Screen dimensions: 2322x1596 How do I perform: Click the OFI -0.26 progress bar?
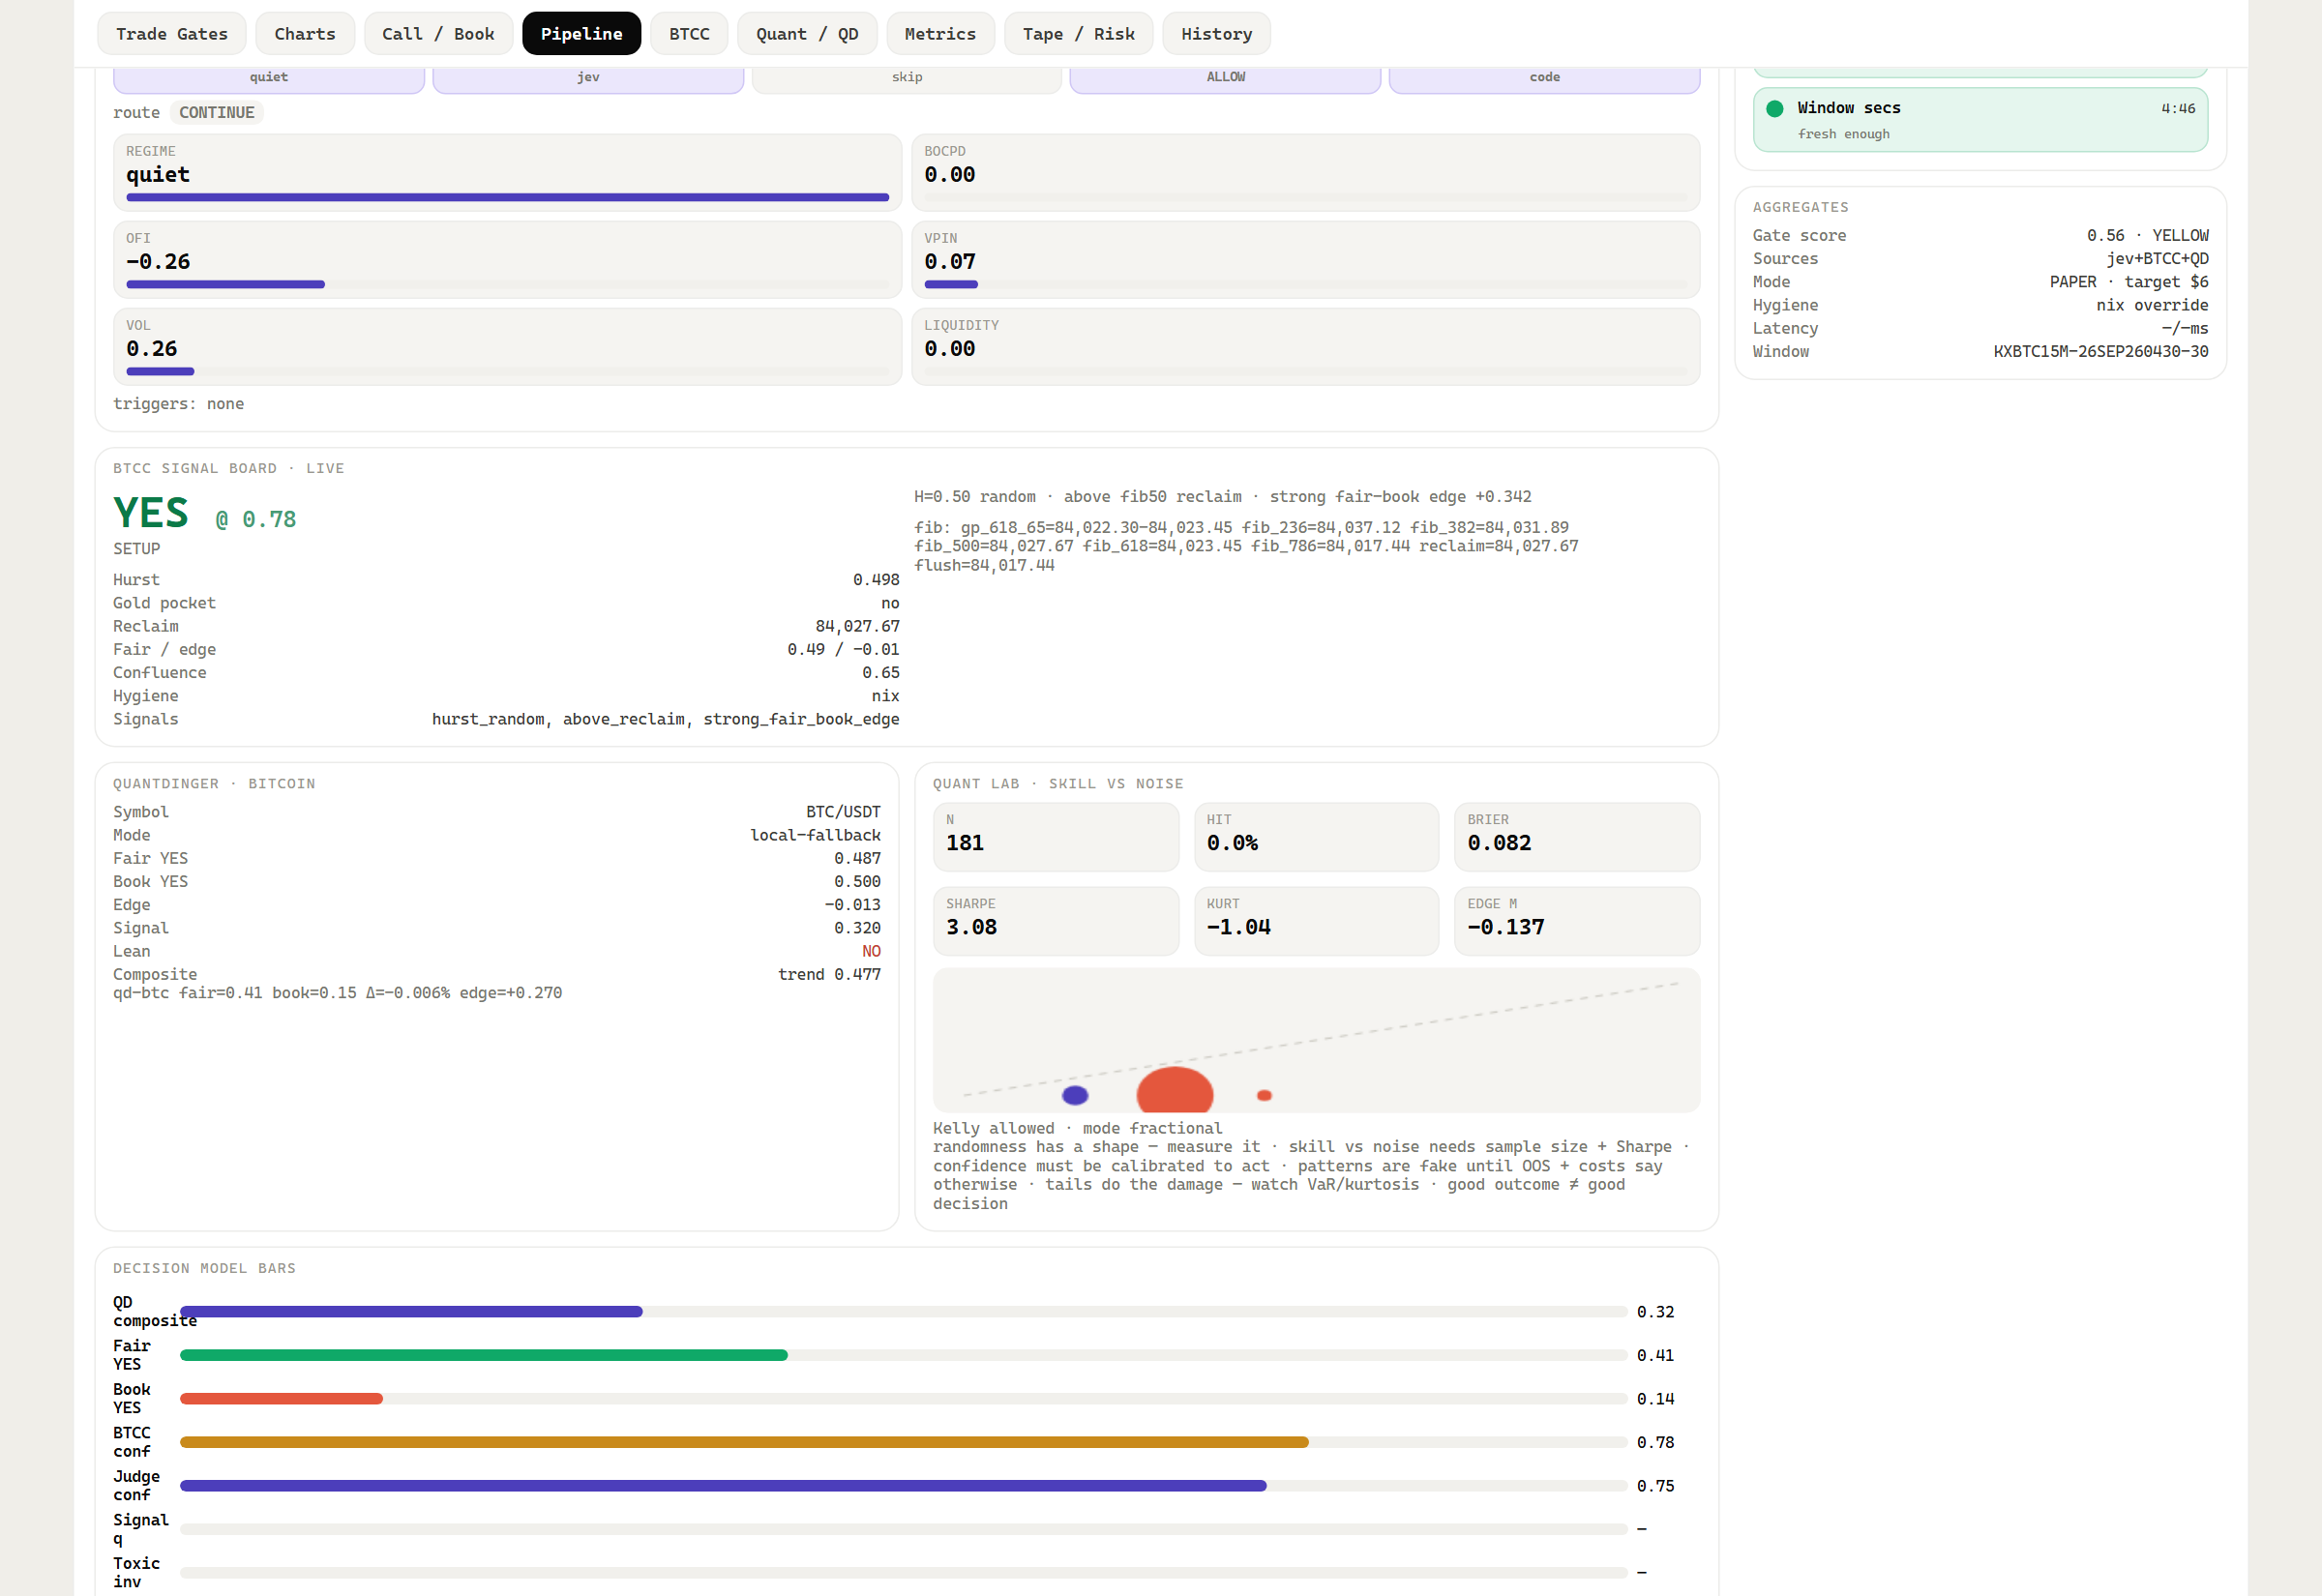pyautogui.click(x=507, y=285)
